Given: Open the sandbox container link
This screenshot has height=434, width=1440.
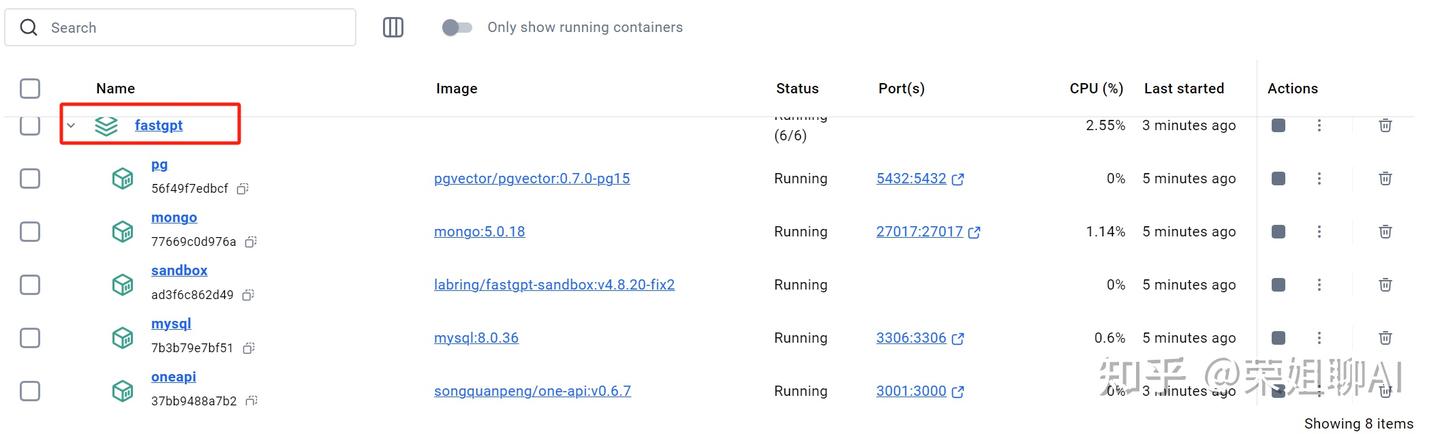Looking at the screenshot, I should [180, 270].
